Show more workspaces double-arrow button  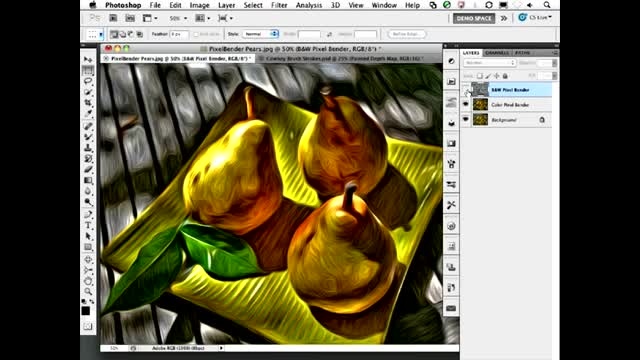504,18
